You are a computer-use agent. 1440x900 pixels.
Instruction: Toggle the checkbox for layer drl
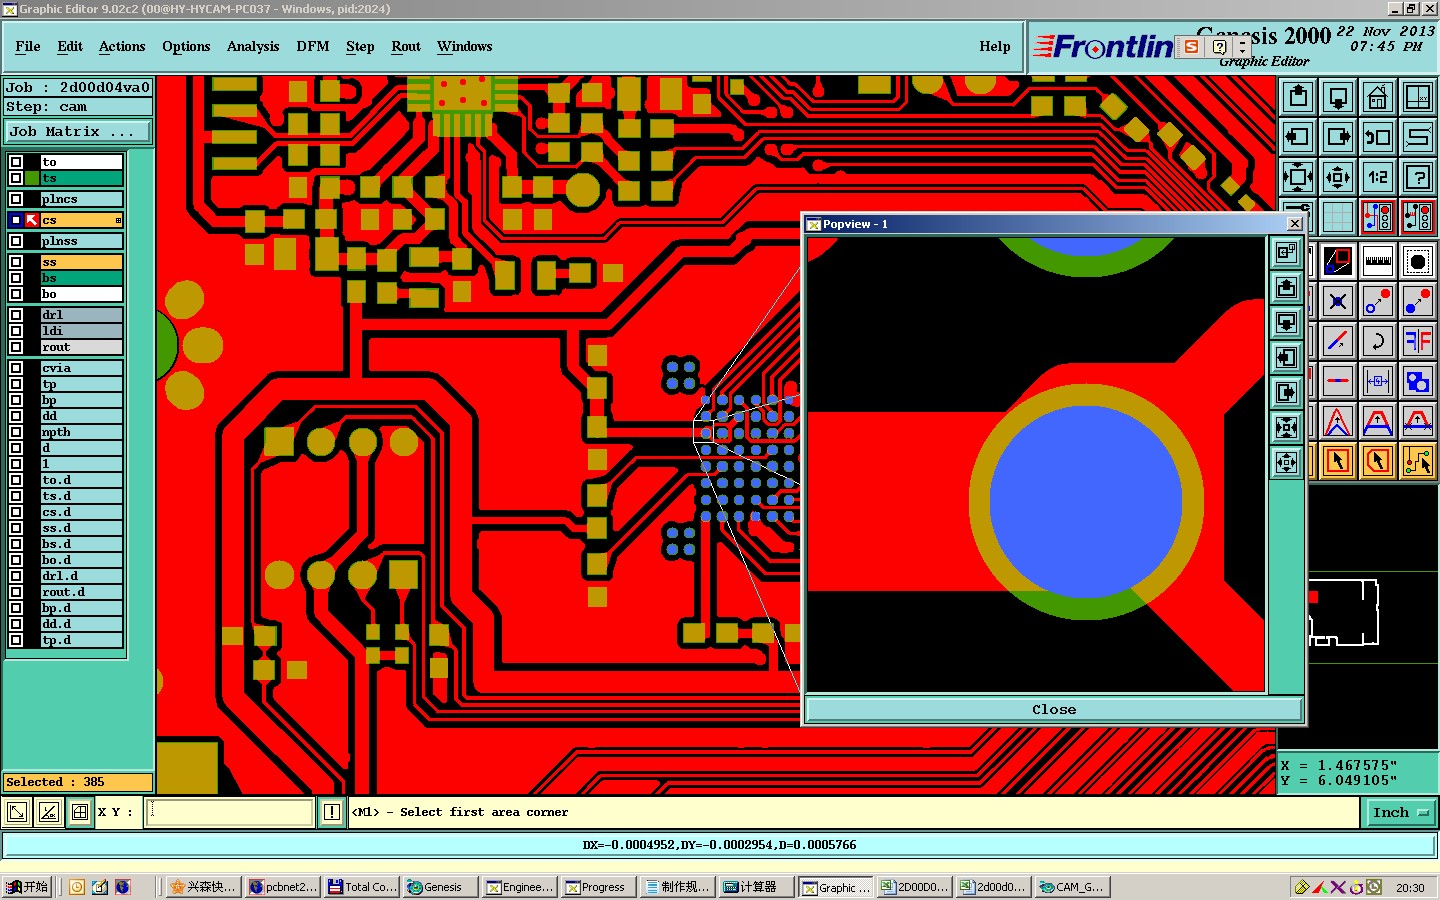tap(16, 315)
